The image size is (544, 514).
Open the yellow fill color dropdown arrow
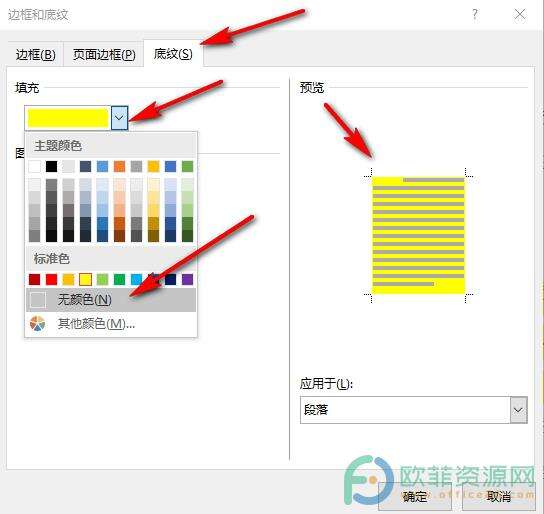[119, 118]
